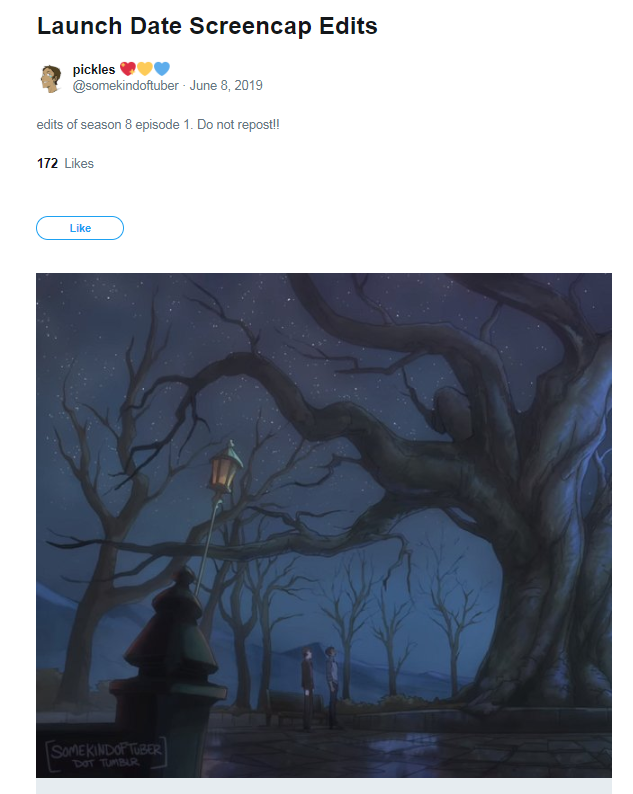
Task: Click the blue heart emoji
Action: click(162, 68)
